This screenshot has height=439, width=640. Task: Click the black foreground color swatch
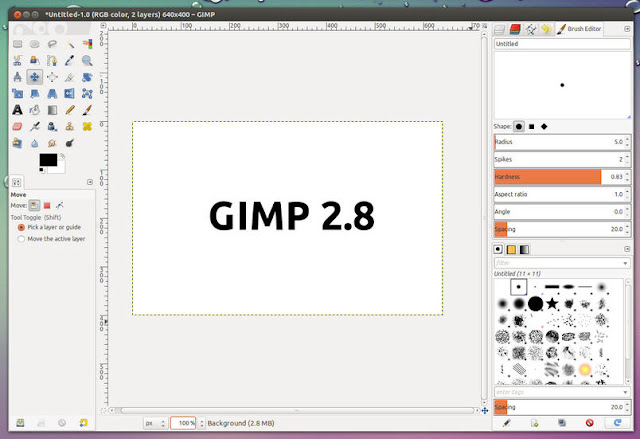click(x=48, y=160)
